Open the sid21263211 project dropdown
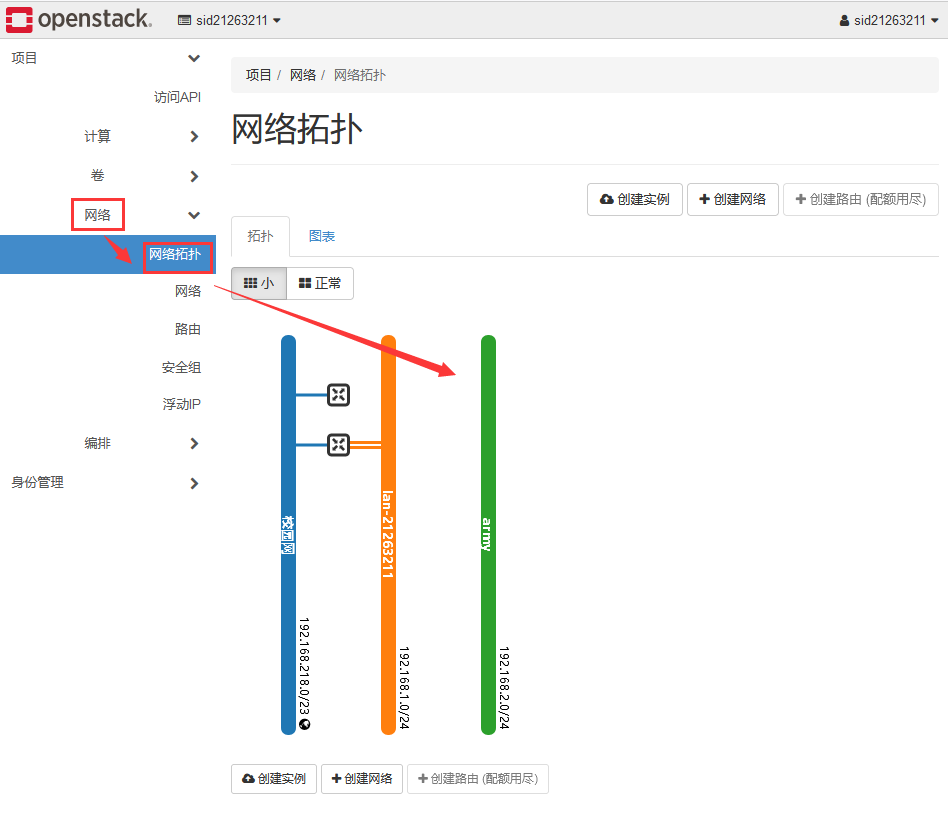Viewport: 948px width, 839px height. tap(229, 21)
